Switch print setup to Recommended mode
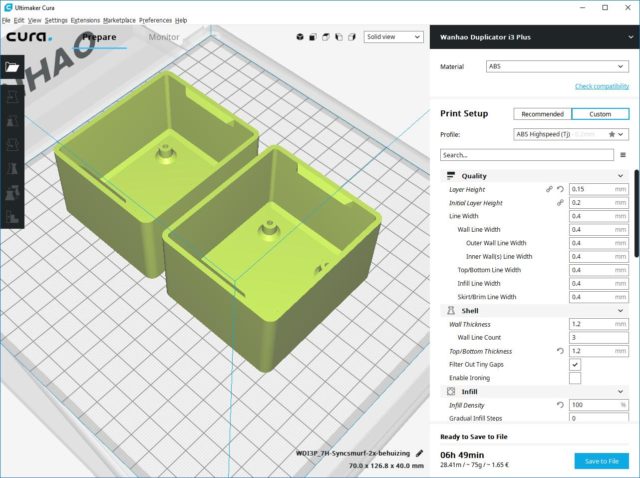This screenshot has width=640, height=478. [542, 114]
